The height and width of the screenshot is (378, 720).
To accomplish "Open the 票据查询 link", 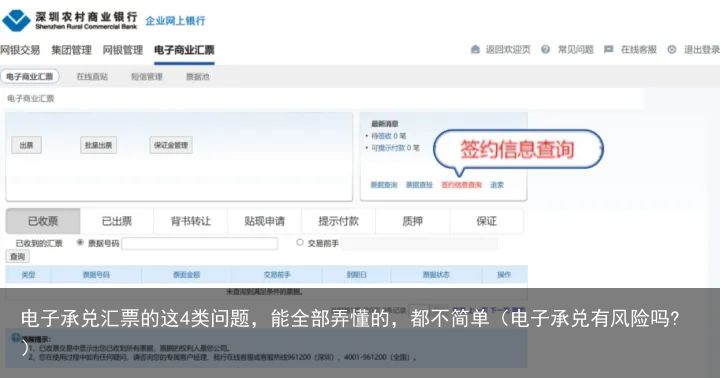I will pyautogui.click(x=384, y=185).
